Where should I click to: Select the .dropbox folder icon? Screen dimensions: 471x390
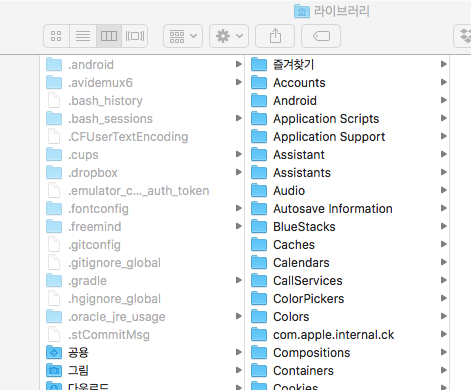[x=54, y=172]
